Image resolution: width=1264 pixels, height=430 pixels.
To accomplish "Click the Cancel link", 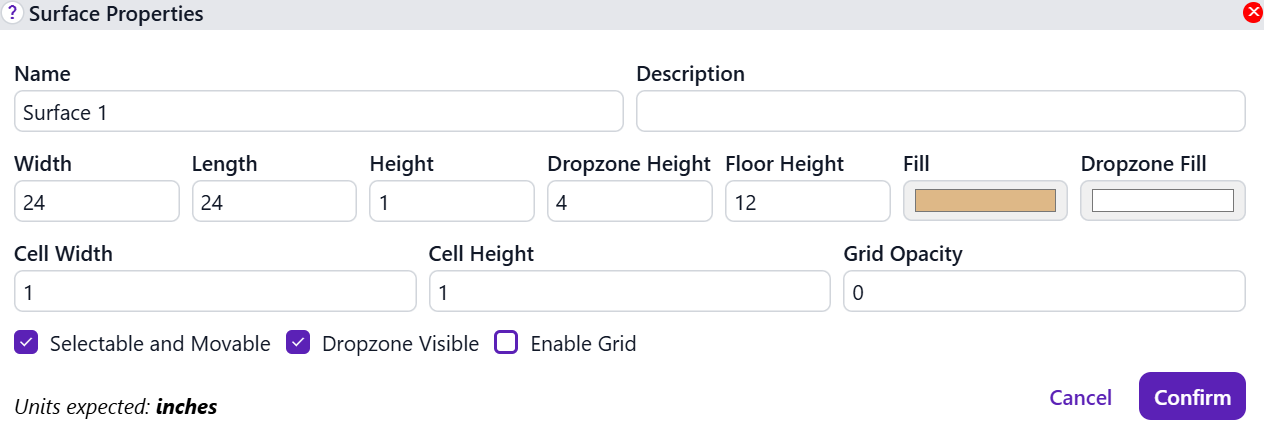I will 1080,397.
